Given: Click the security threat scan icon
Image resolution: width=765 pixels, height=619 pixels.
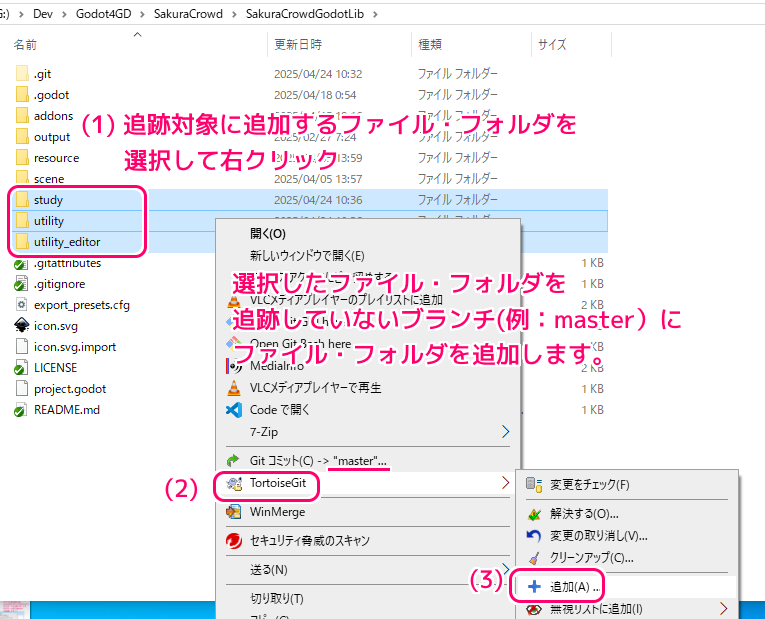Looking at the screenshot, I should point(234,540).
